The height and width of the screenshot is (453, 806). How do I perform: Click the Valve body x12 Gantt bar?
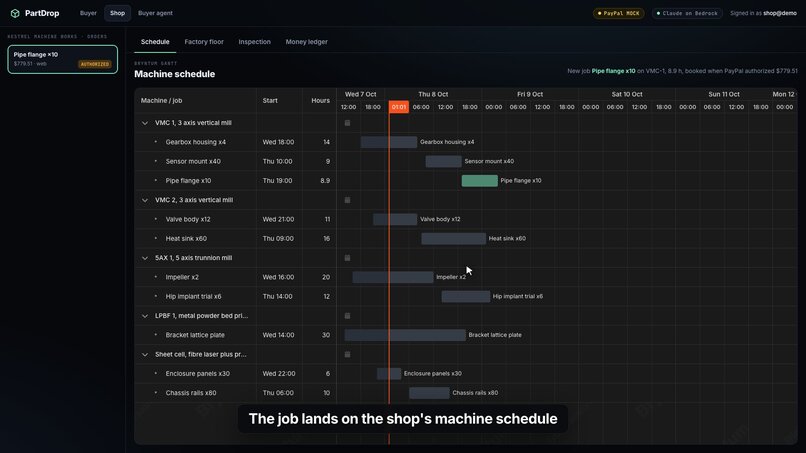395,219
